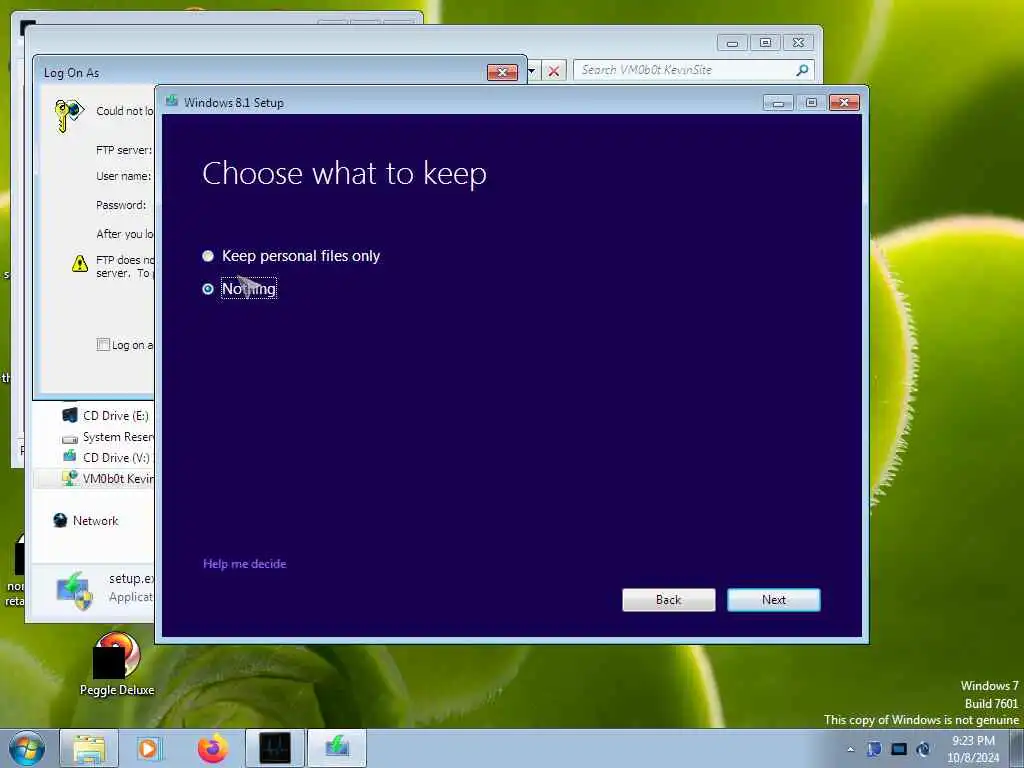The width and height of the screenshot is (1024, 768).
Task: Click the volume tray icon
Action: (923, 749)
